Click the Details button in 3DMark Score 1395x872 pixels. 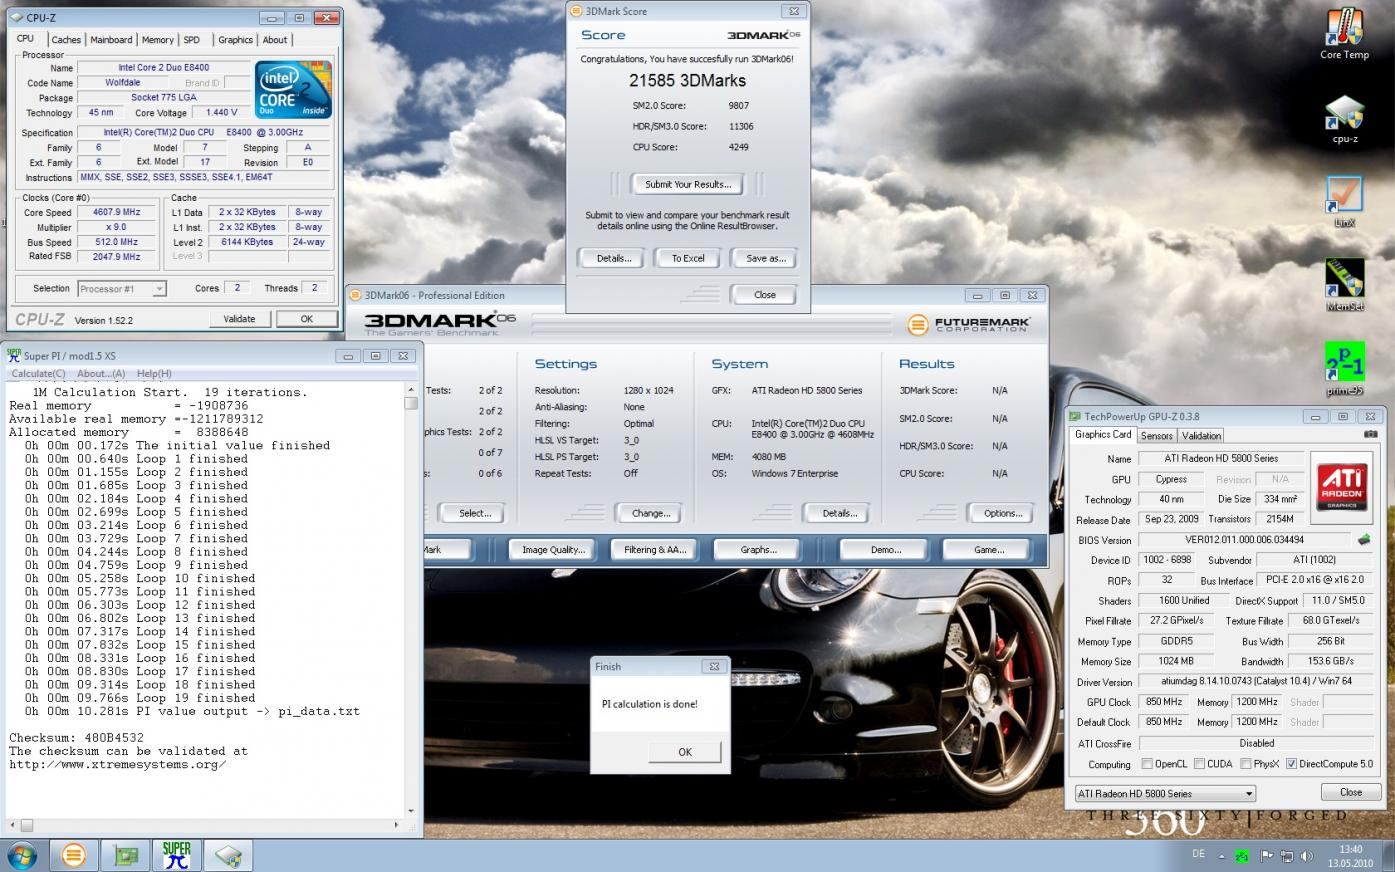(614, 258)
